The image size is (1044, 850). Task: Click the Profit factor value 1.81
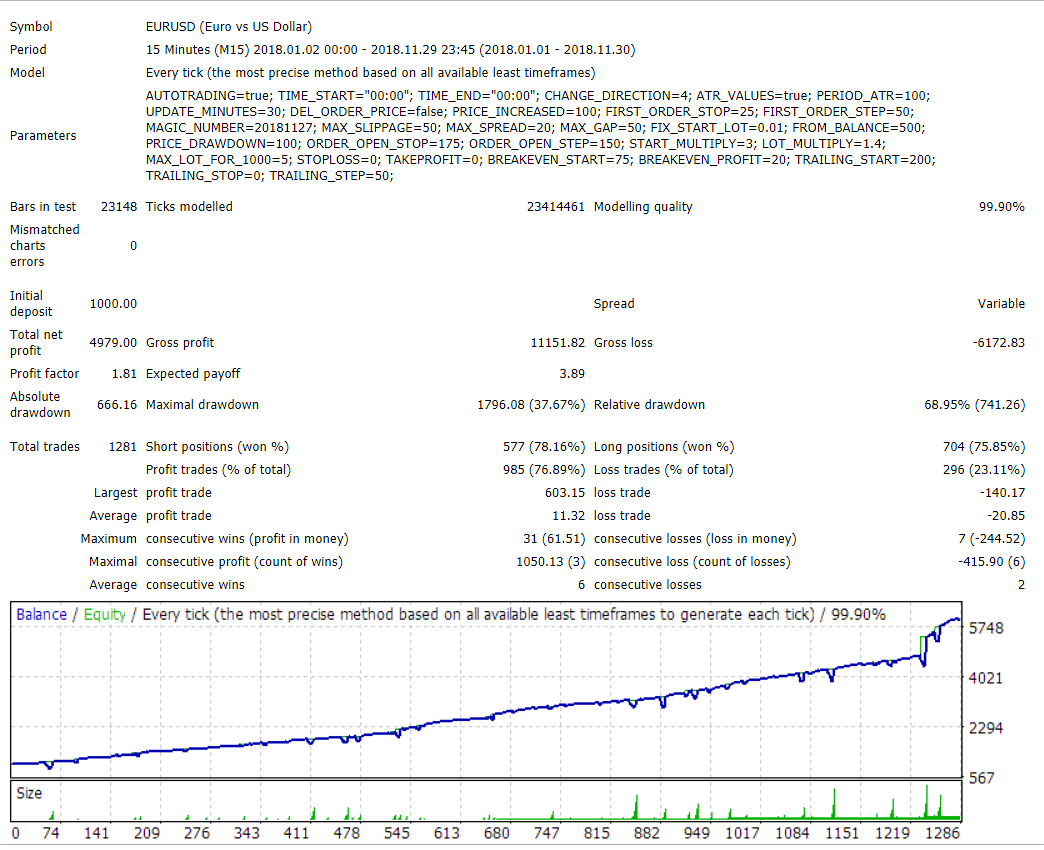click(125, 373)
